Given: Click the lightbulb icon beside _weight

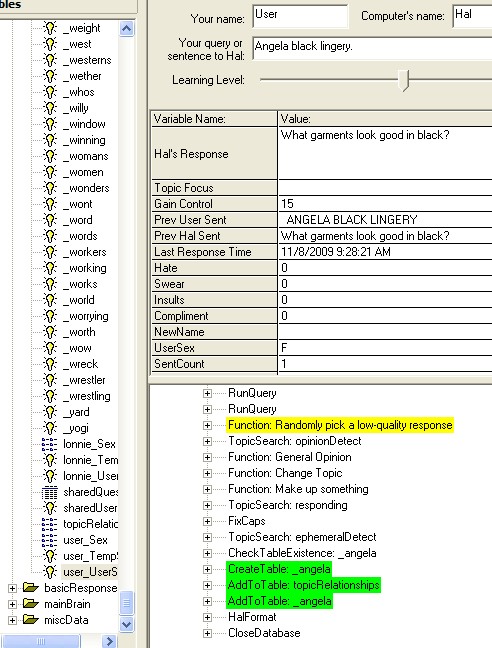Looking at the screenshot, I should pos(50,28).
